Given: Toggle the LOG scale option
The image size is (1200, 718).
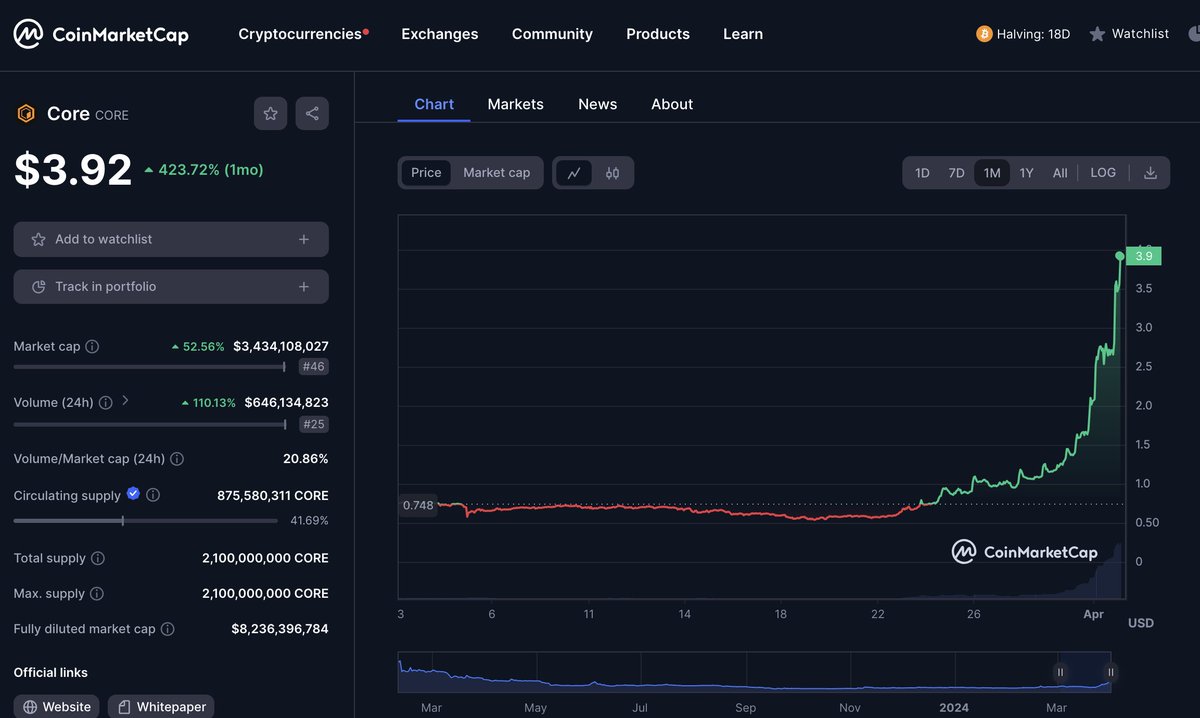Looking at the screenshot, I should (1103, 173).
